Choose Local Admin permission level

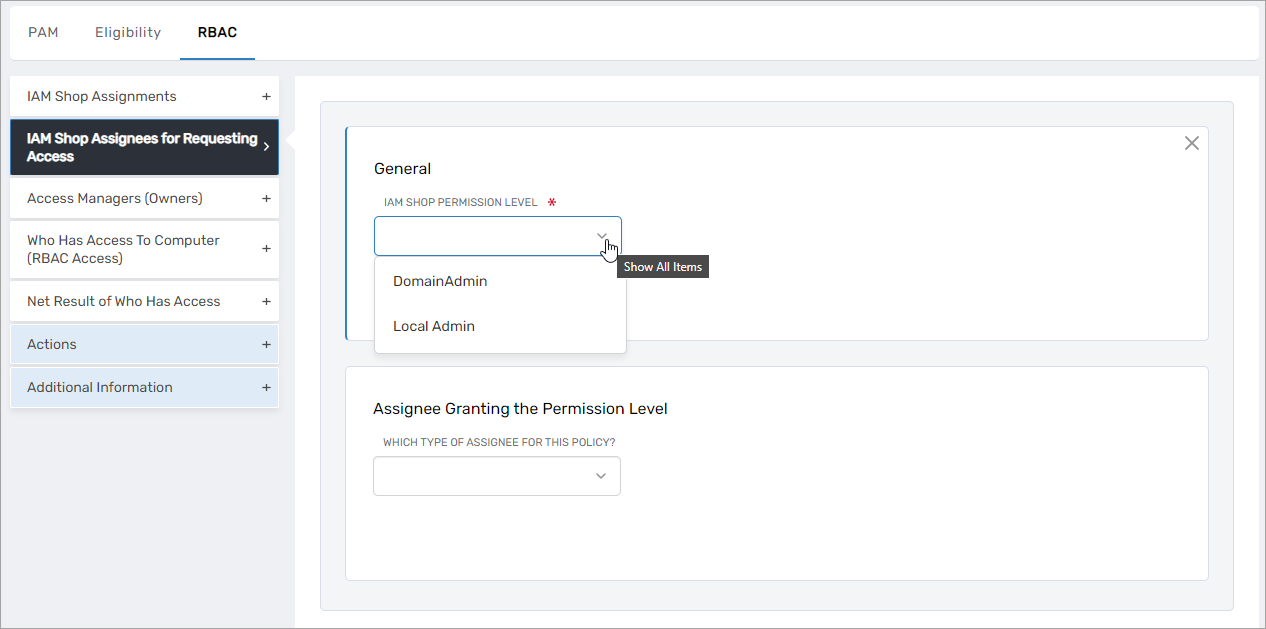pyautogui.click(x=434, y=325)
